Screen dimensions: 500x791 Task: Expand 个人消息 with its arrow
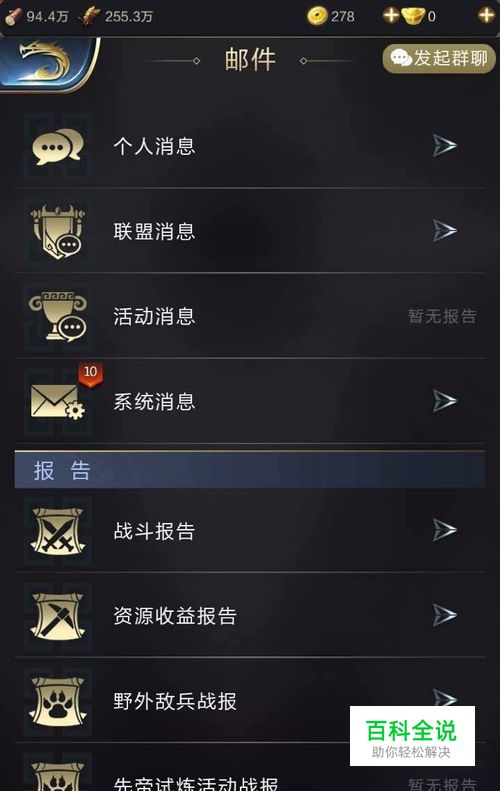(445, 146)
